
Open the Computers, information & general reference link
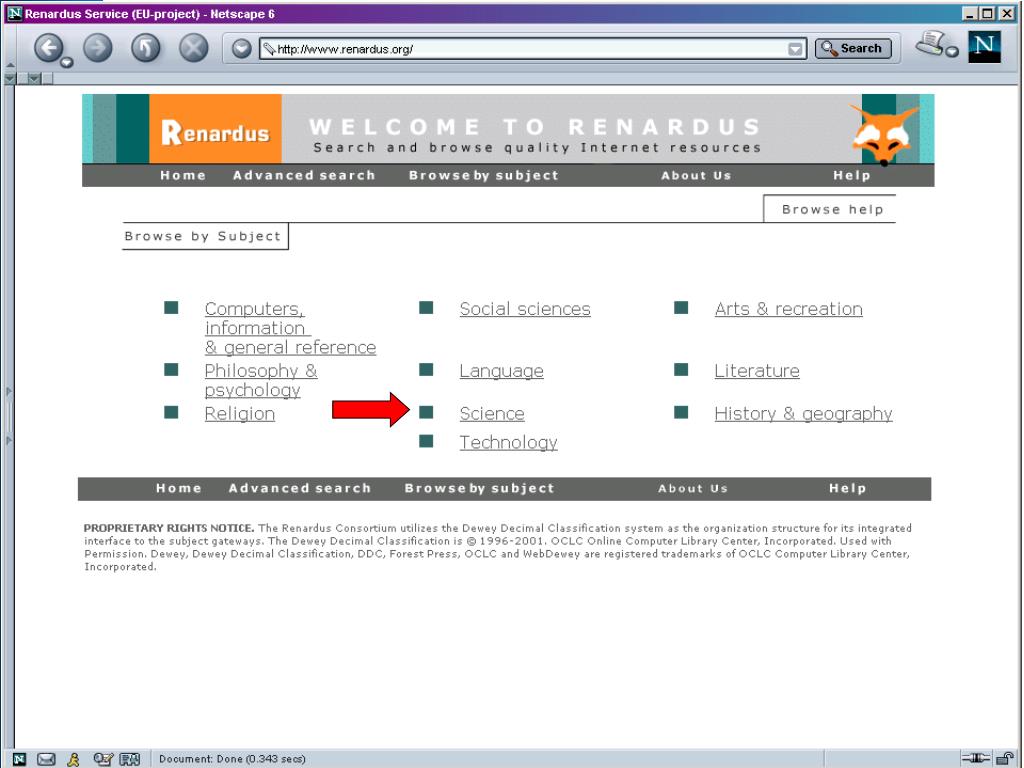(291, 328)
